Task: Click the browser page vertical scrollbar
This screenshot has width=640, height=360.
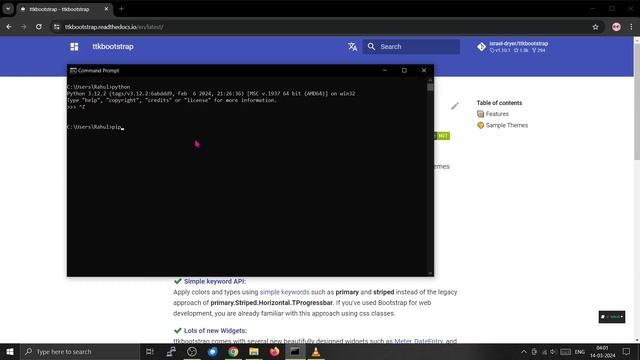Action: click(x=637, y=102)
